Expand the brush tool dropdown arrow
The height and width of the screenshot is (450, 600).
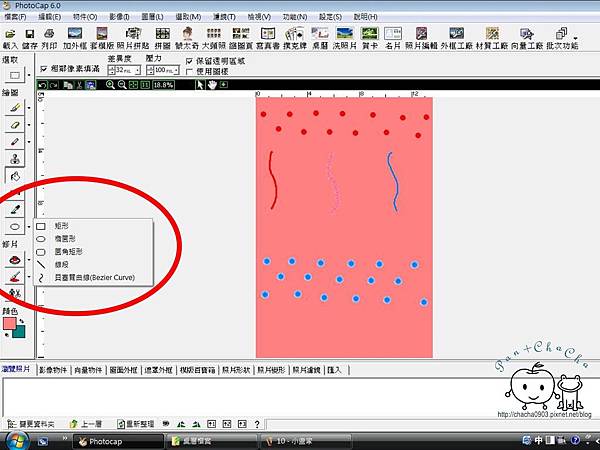pos(29,108)
